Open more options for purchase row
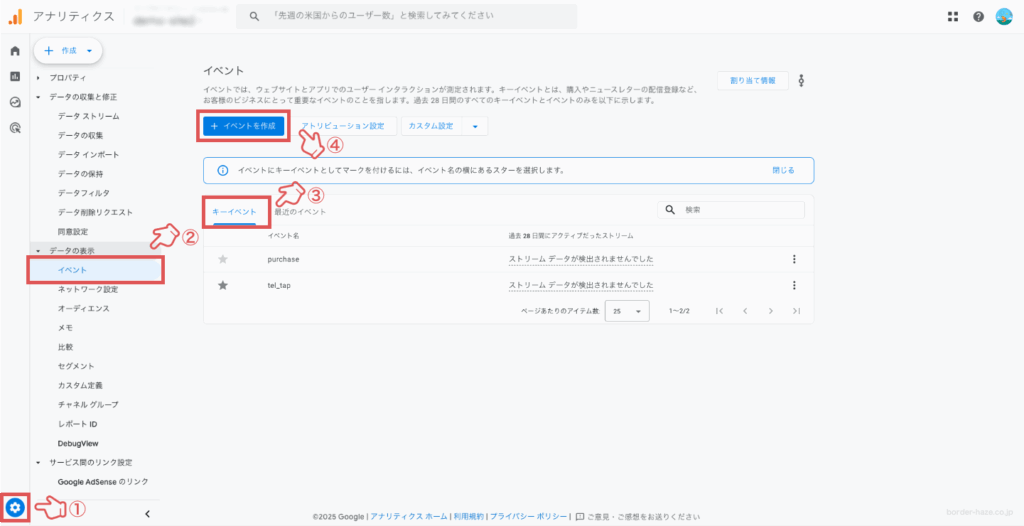Viewport: 1024px width, 526px height. [x=794, y=259]
